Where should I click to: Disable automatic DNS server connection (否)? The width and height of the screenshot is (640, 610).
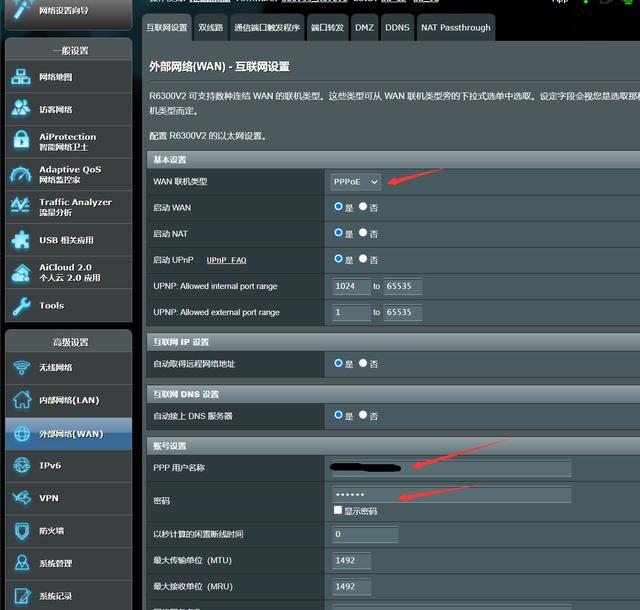pyautogui.click(x=363, y=415)
